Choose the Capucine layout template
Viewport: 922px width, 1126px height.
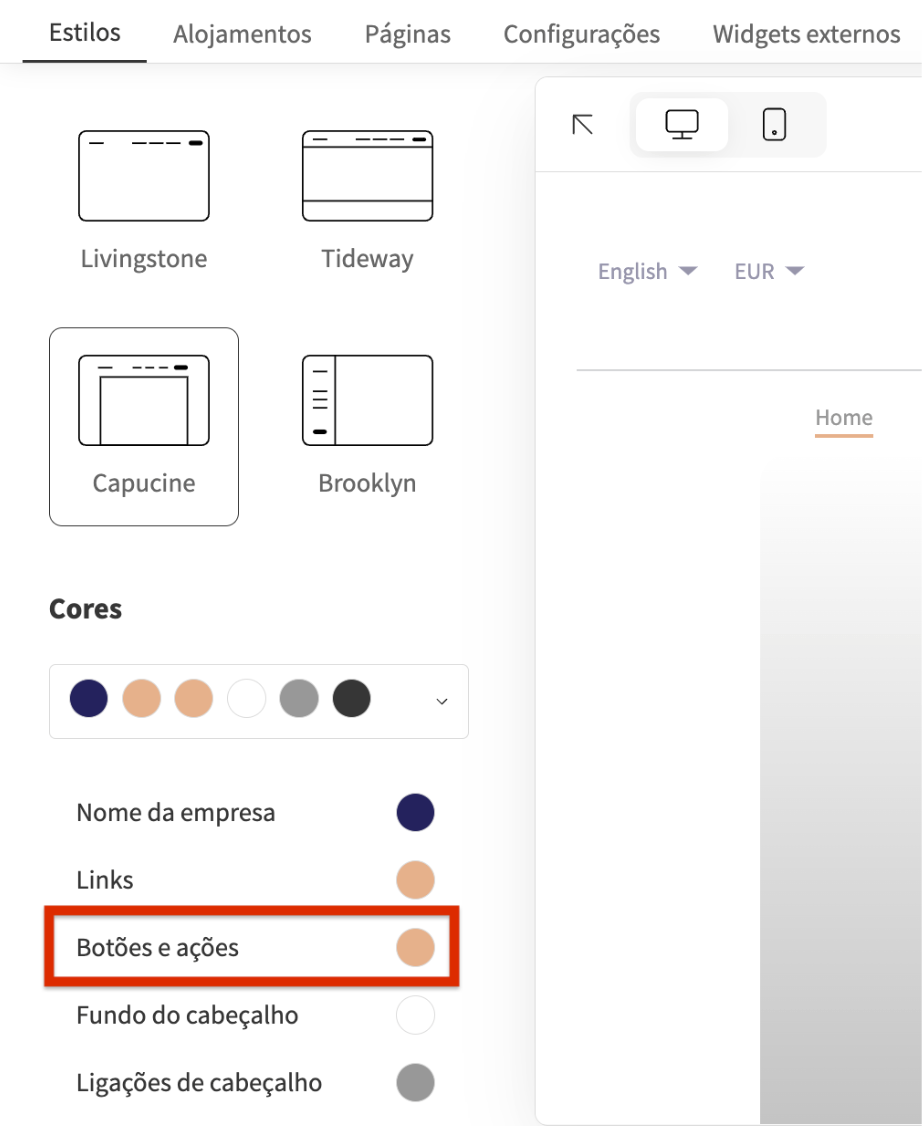coord(143,401)
